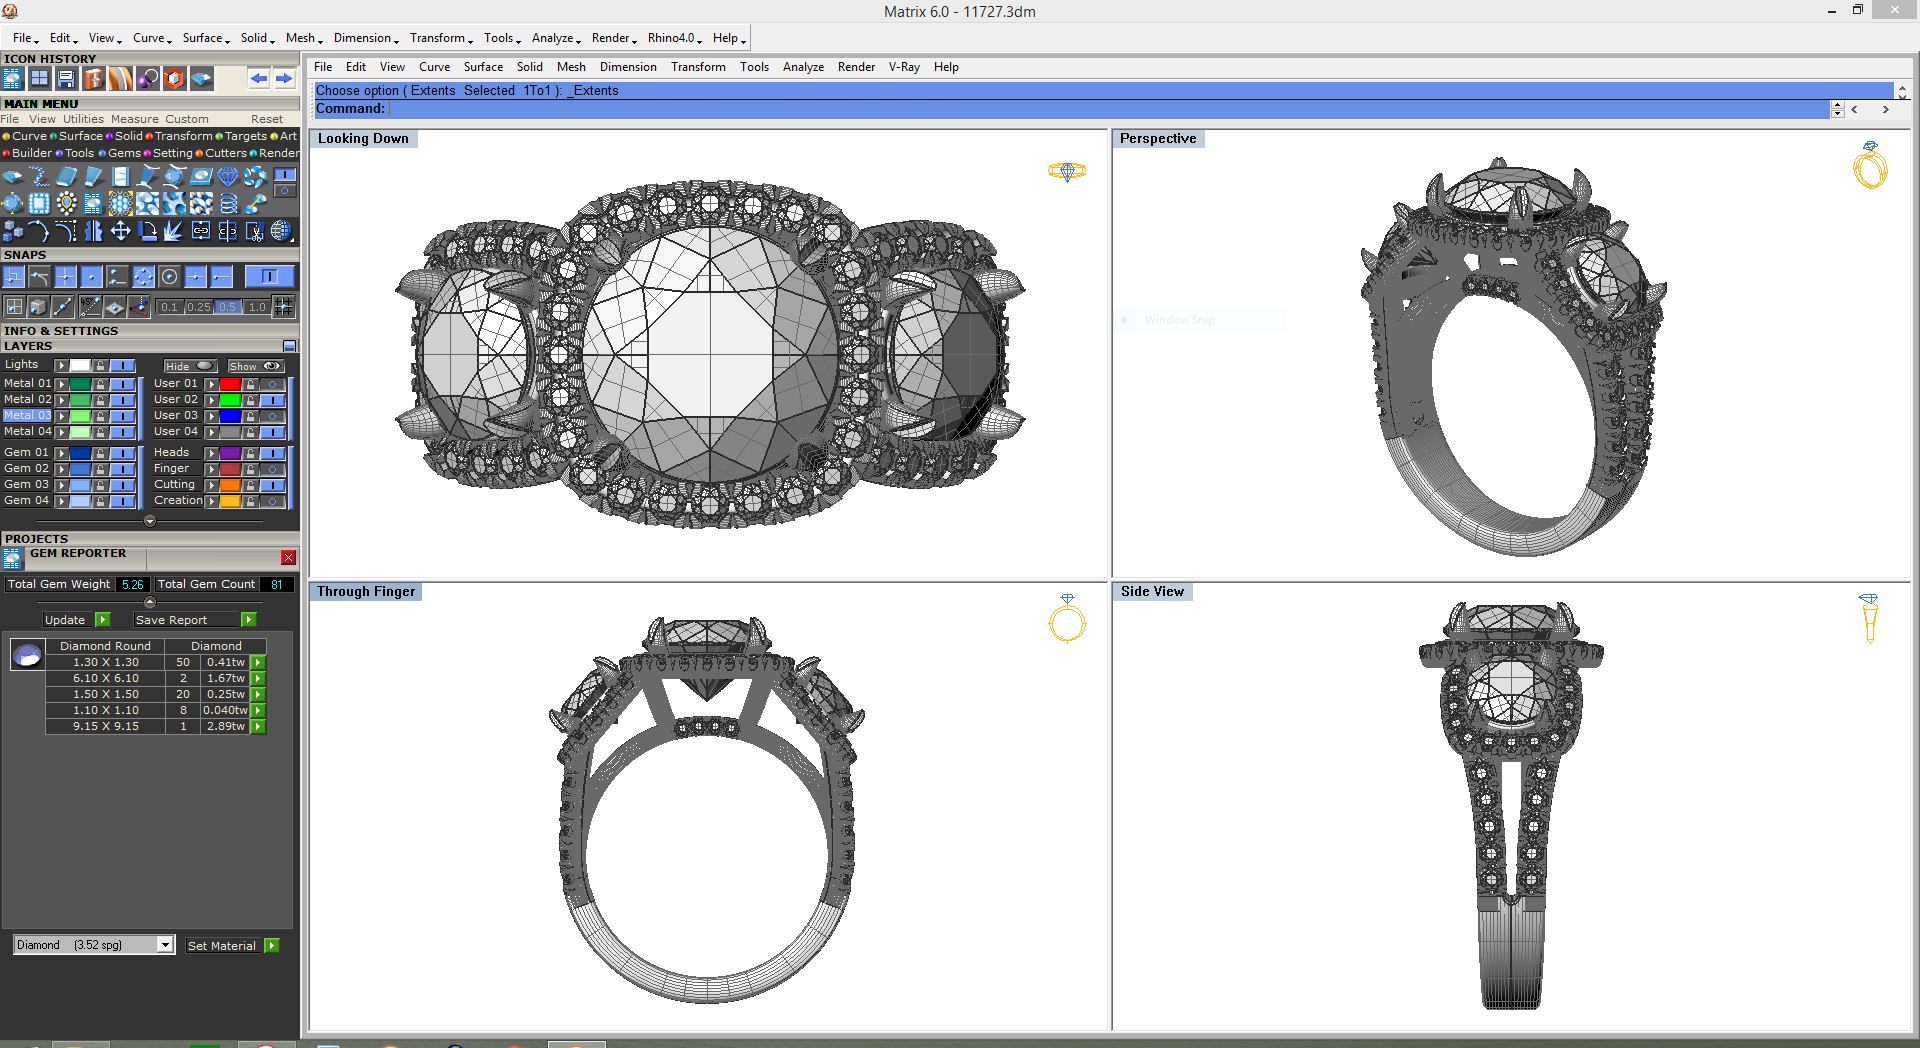Open the Analyze menu in the viewport menu bar

(x=803, y=67)
